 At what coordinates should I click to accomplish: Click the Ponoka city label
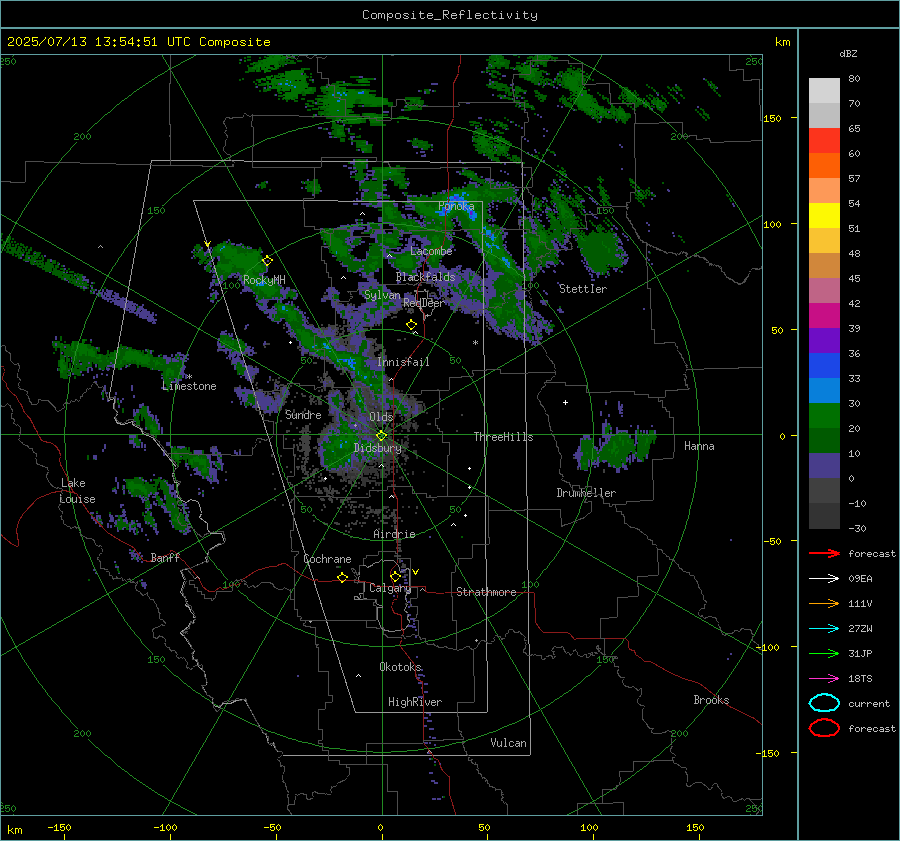tap(456, 206)
